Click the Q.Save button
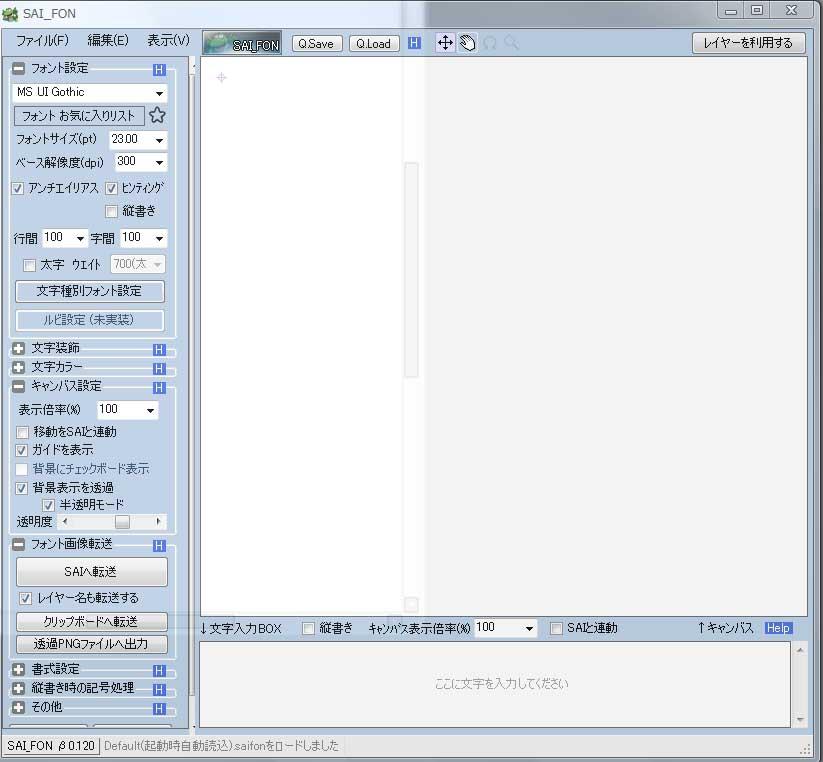The height and width of the screenshot is (762, 823). pyautogui.click(x=316, y=44)
